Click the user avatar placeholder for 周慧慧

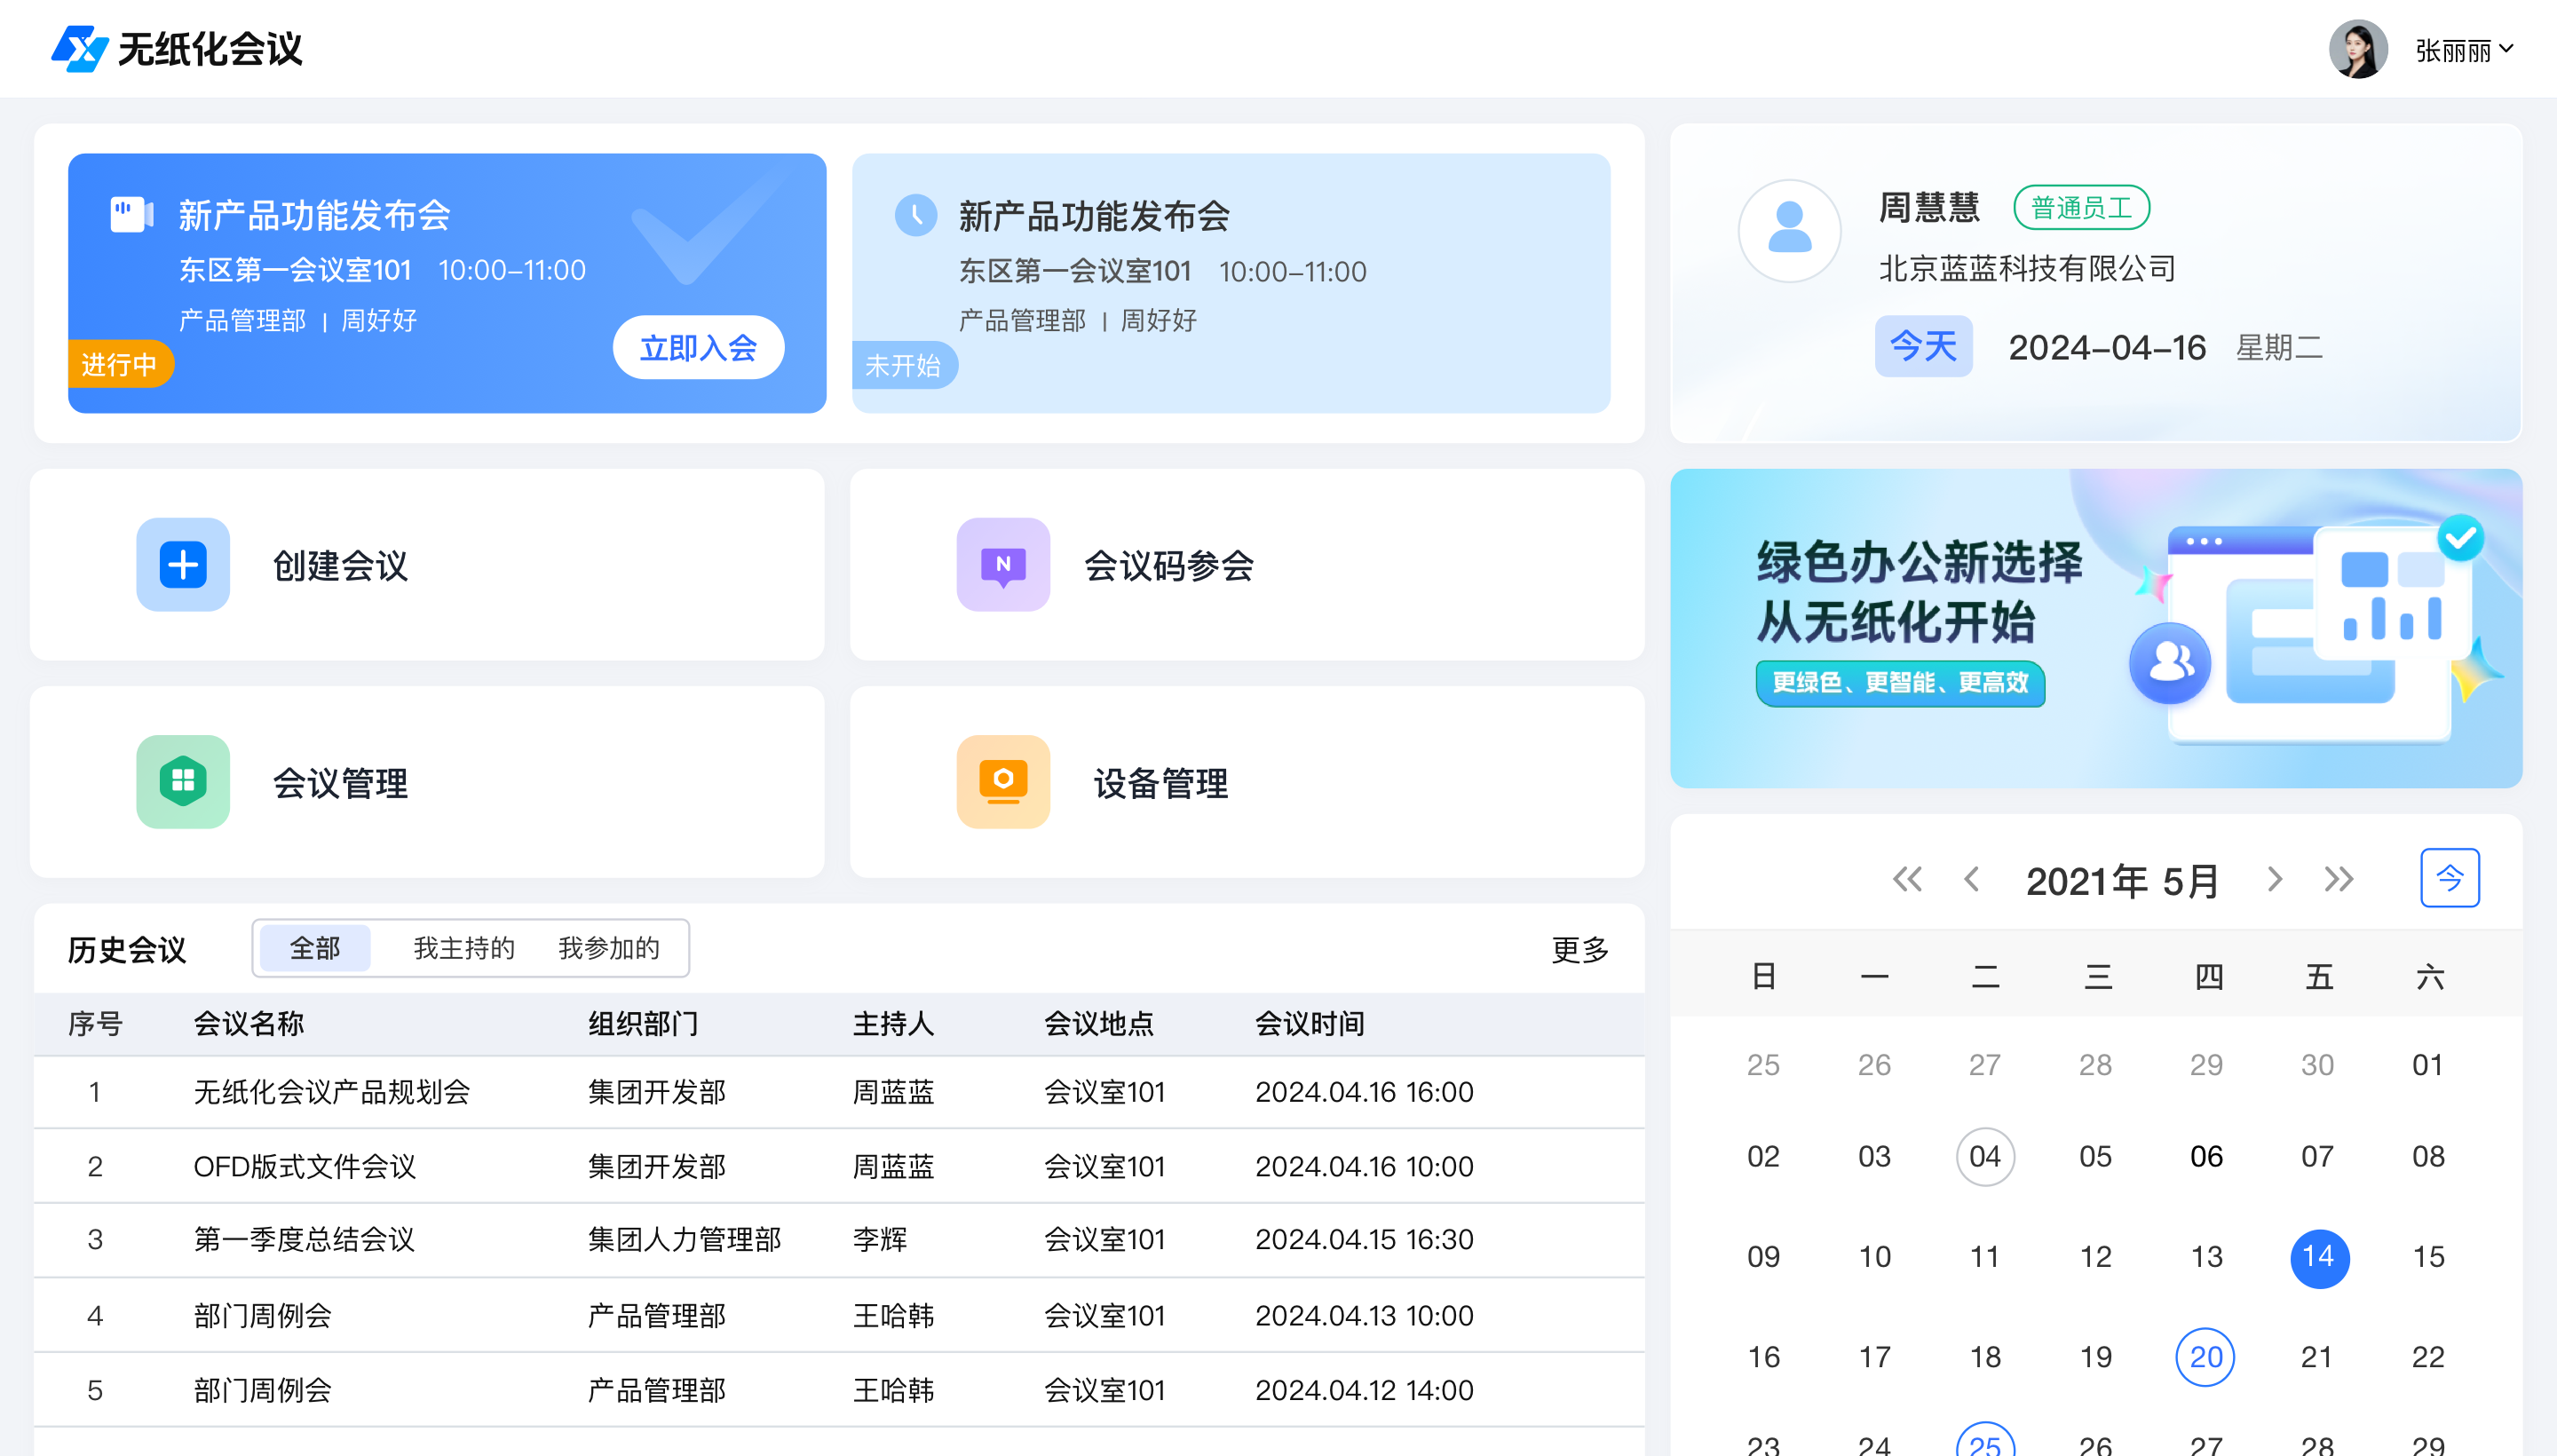[x=1789, y=231]
